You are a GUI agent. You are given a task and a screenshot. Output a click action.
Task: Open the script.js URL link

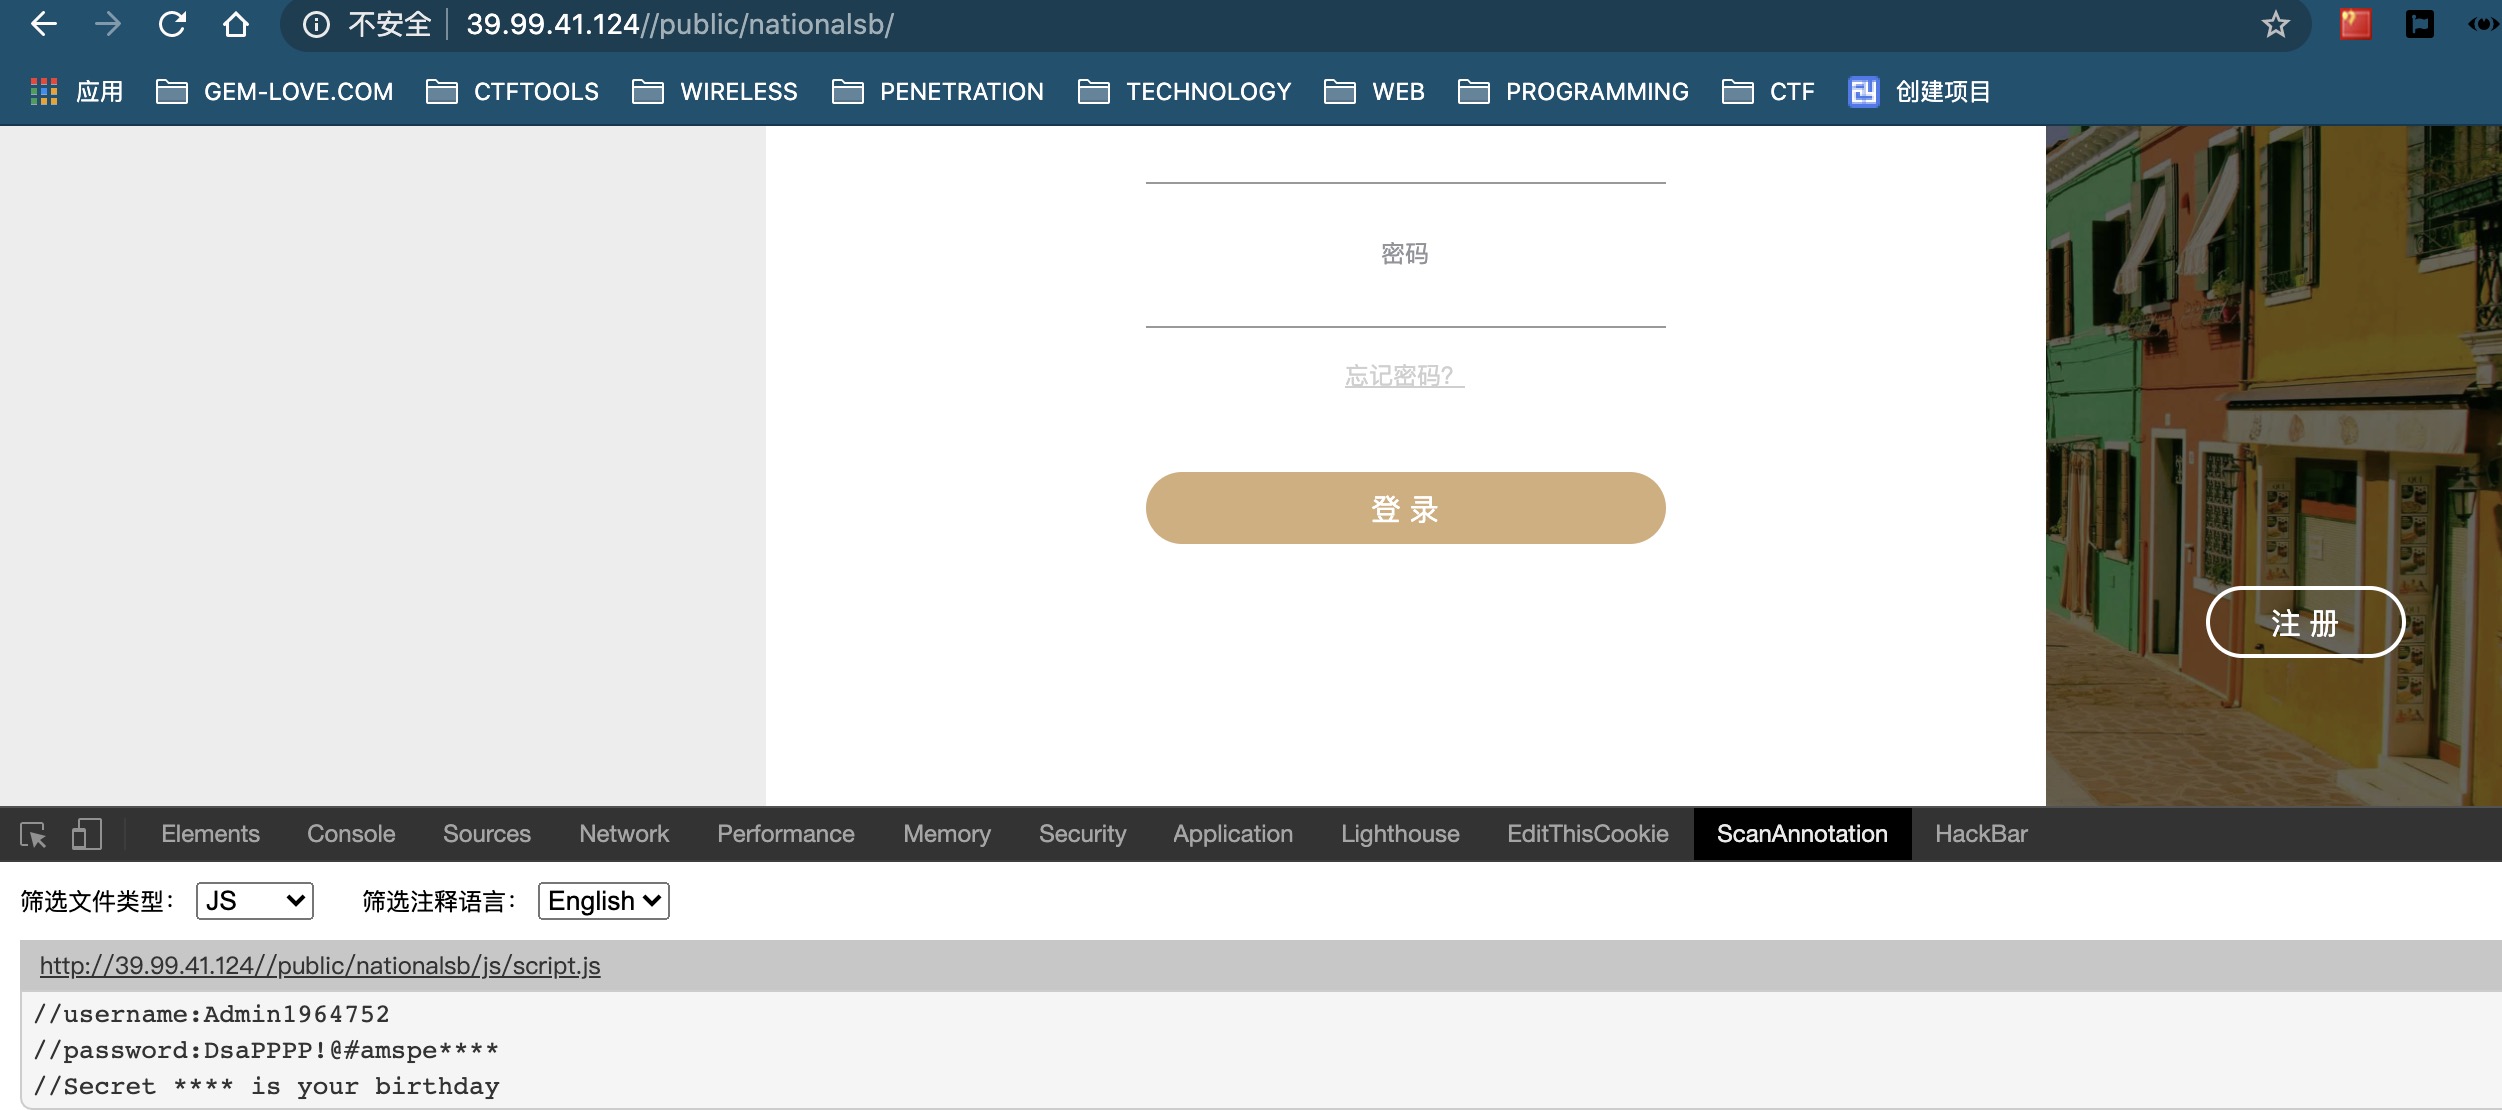320,966
